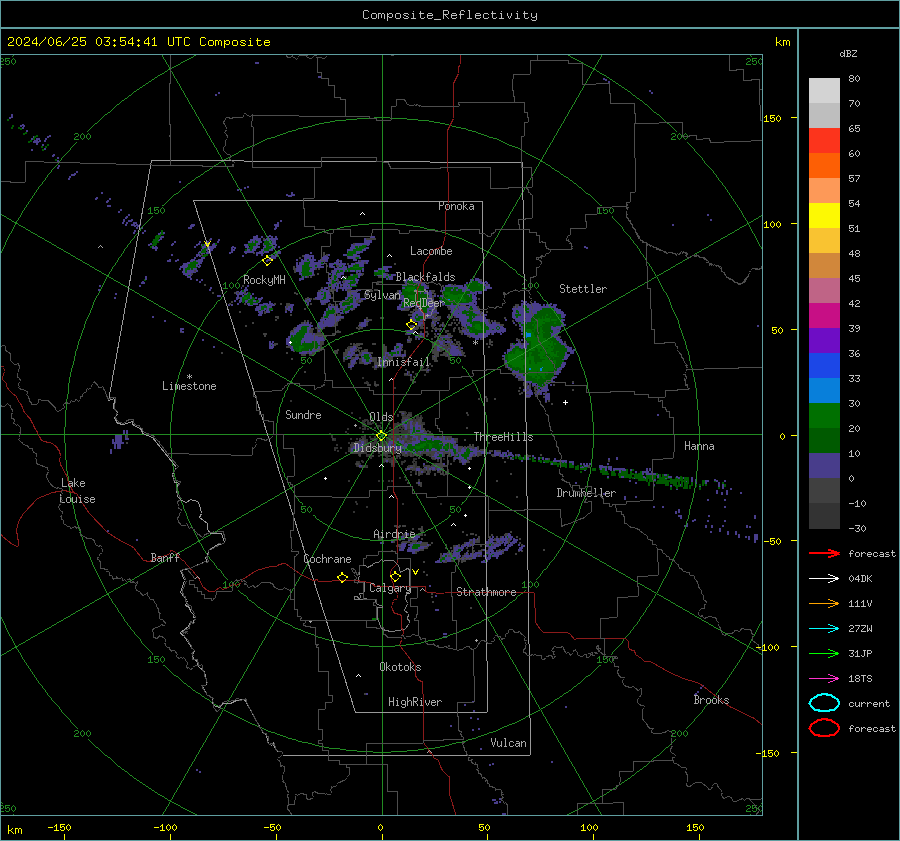Select the 60-65 dBZ red swatch
Screen dimensions: 900x841
click(x=824, y=141)
